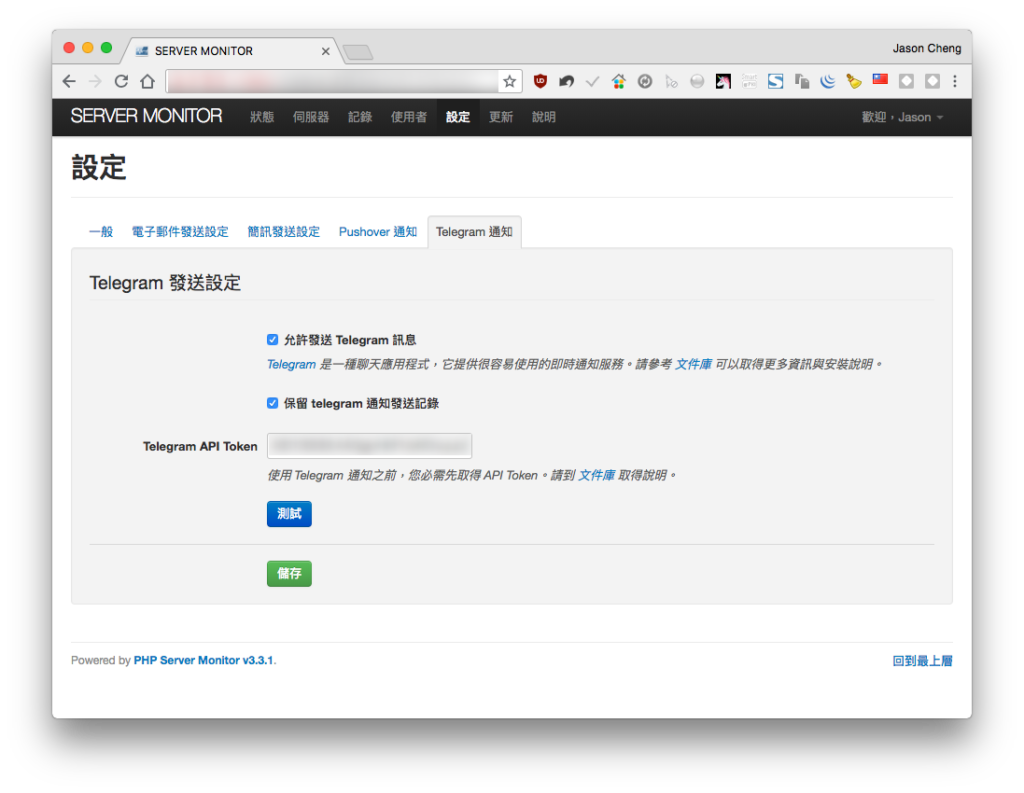
Task: Open the uBlock Origin shield extension
Action: tap(540, 82)
